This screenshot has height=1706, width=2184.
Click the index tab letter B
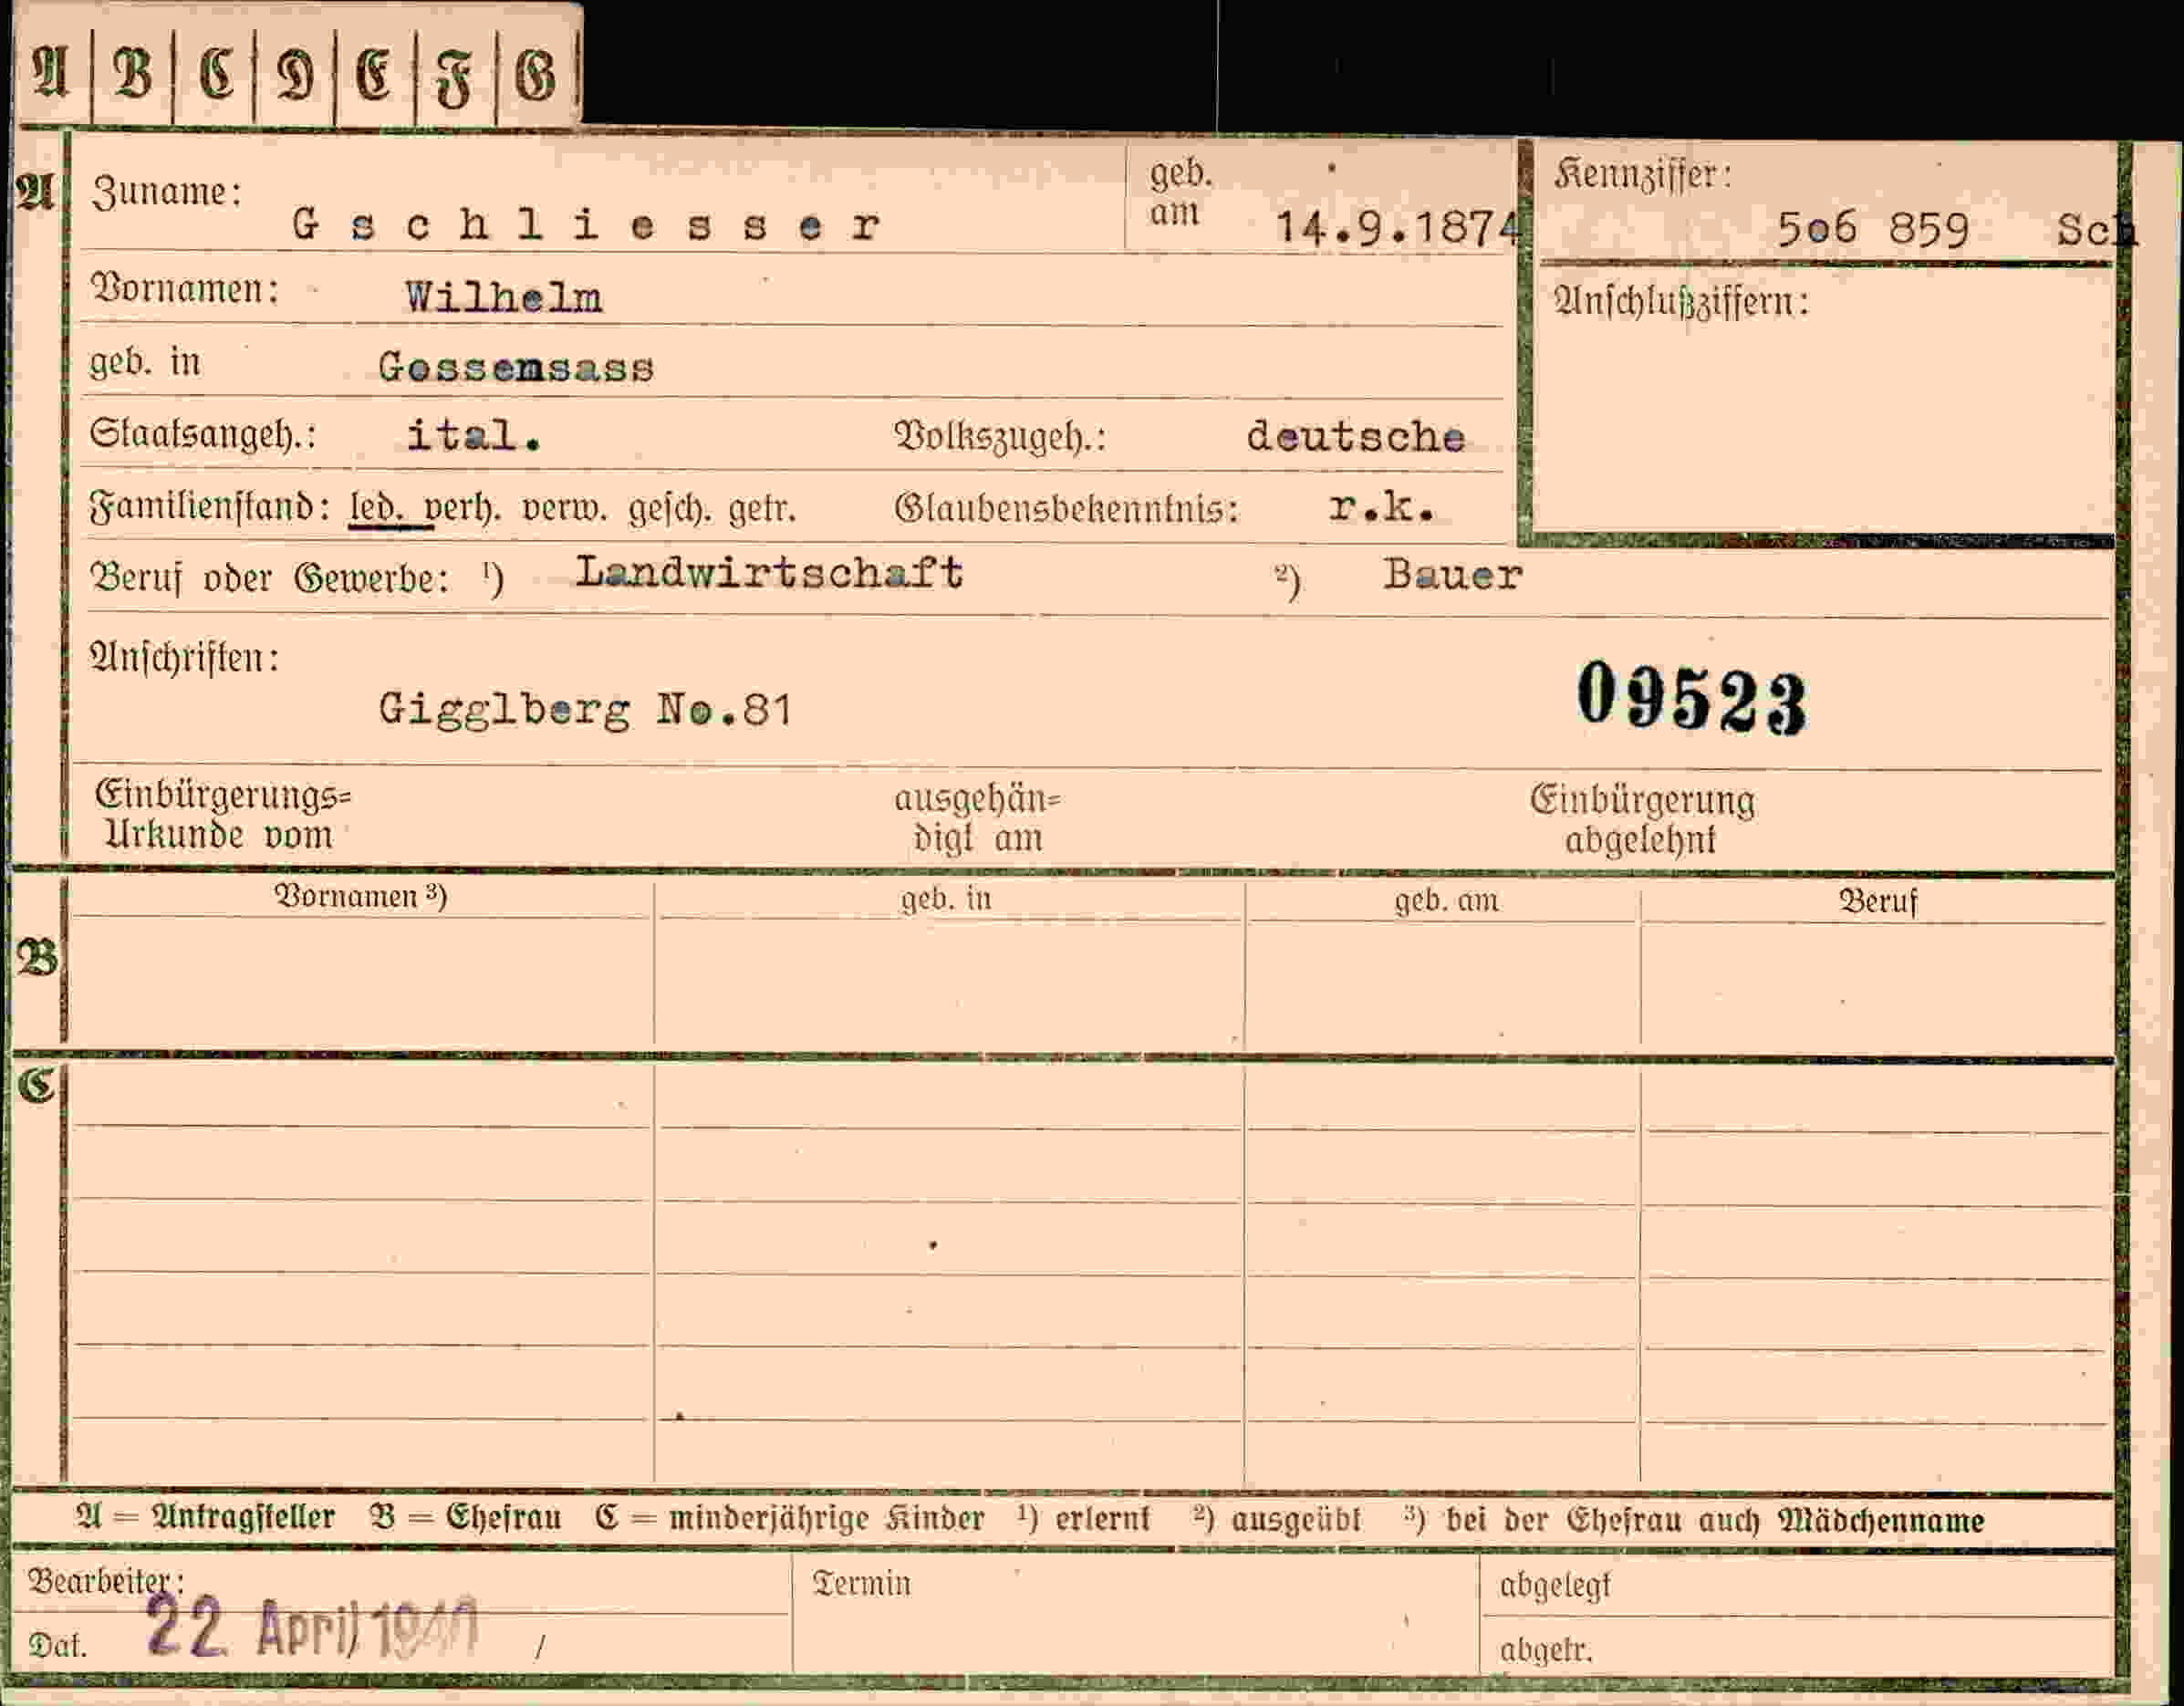[133, 73]
